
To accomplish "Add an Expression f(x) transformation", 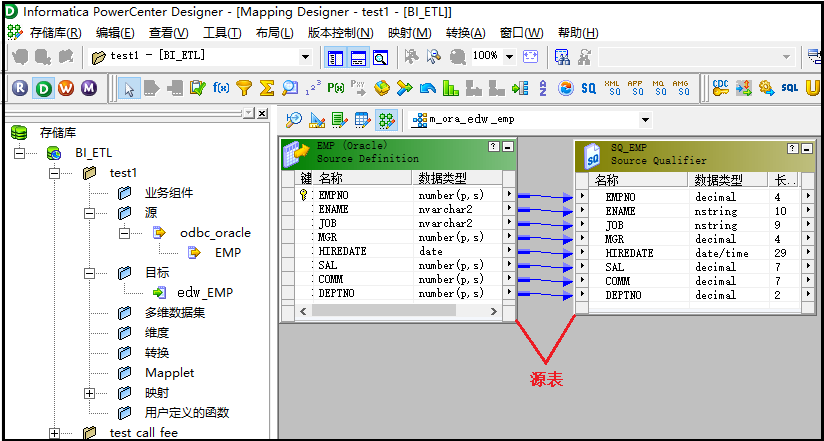I will tap(221, 88).
